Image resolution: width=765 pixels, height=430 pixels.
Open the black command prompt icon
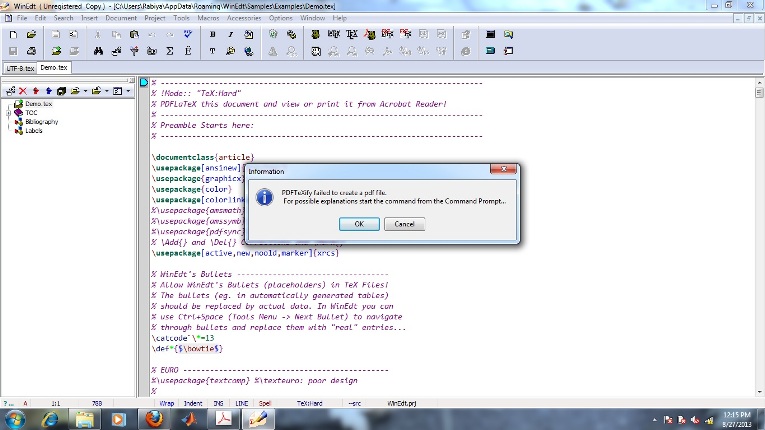tap(490, 34)
